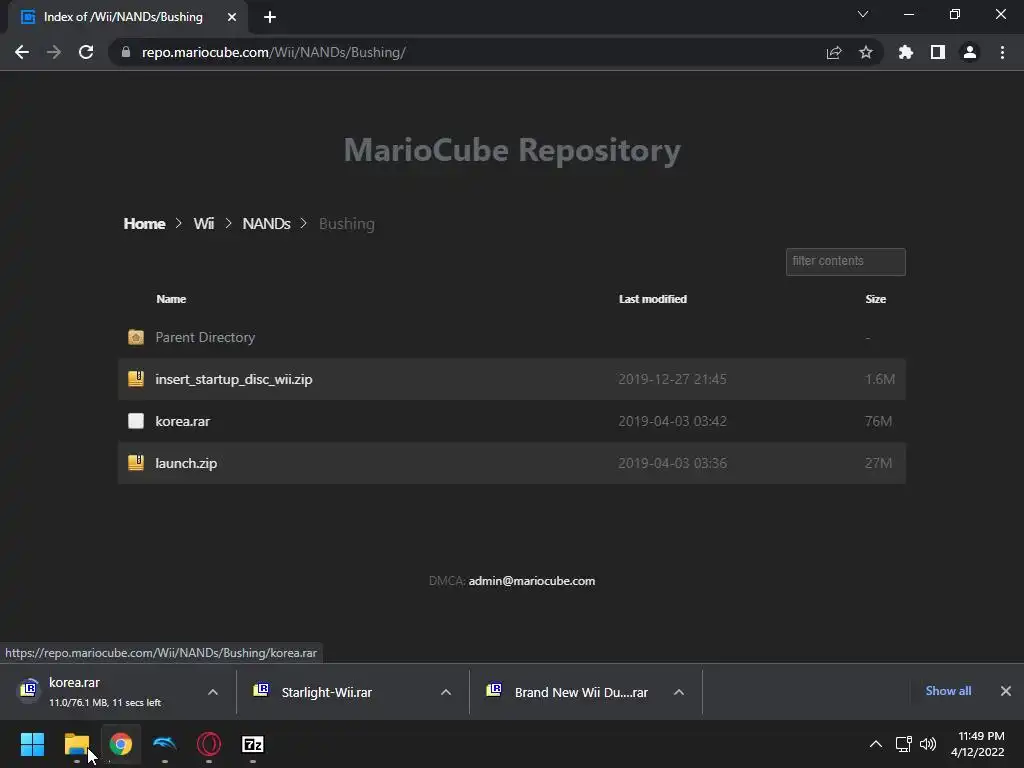1024x768 pixels.
Task: Sort by Size column header
Action: [876, 299]
